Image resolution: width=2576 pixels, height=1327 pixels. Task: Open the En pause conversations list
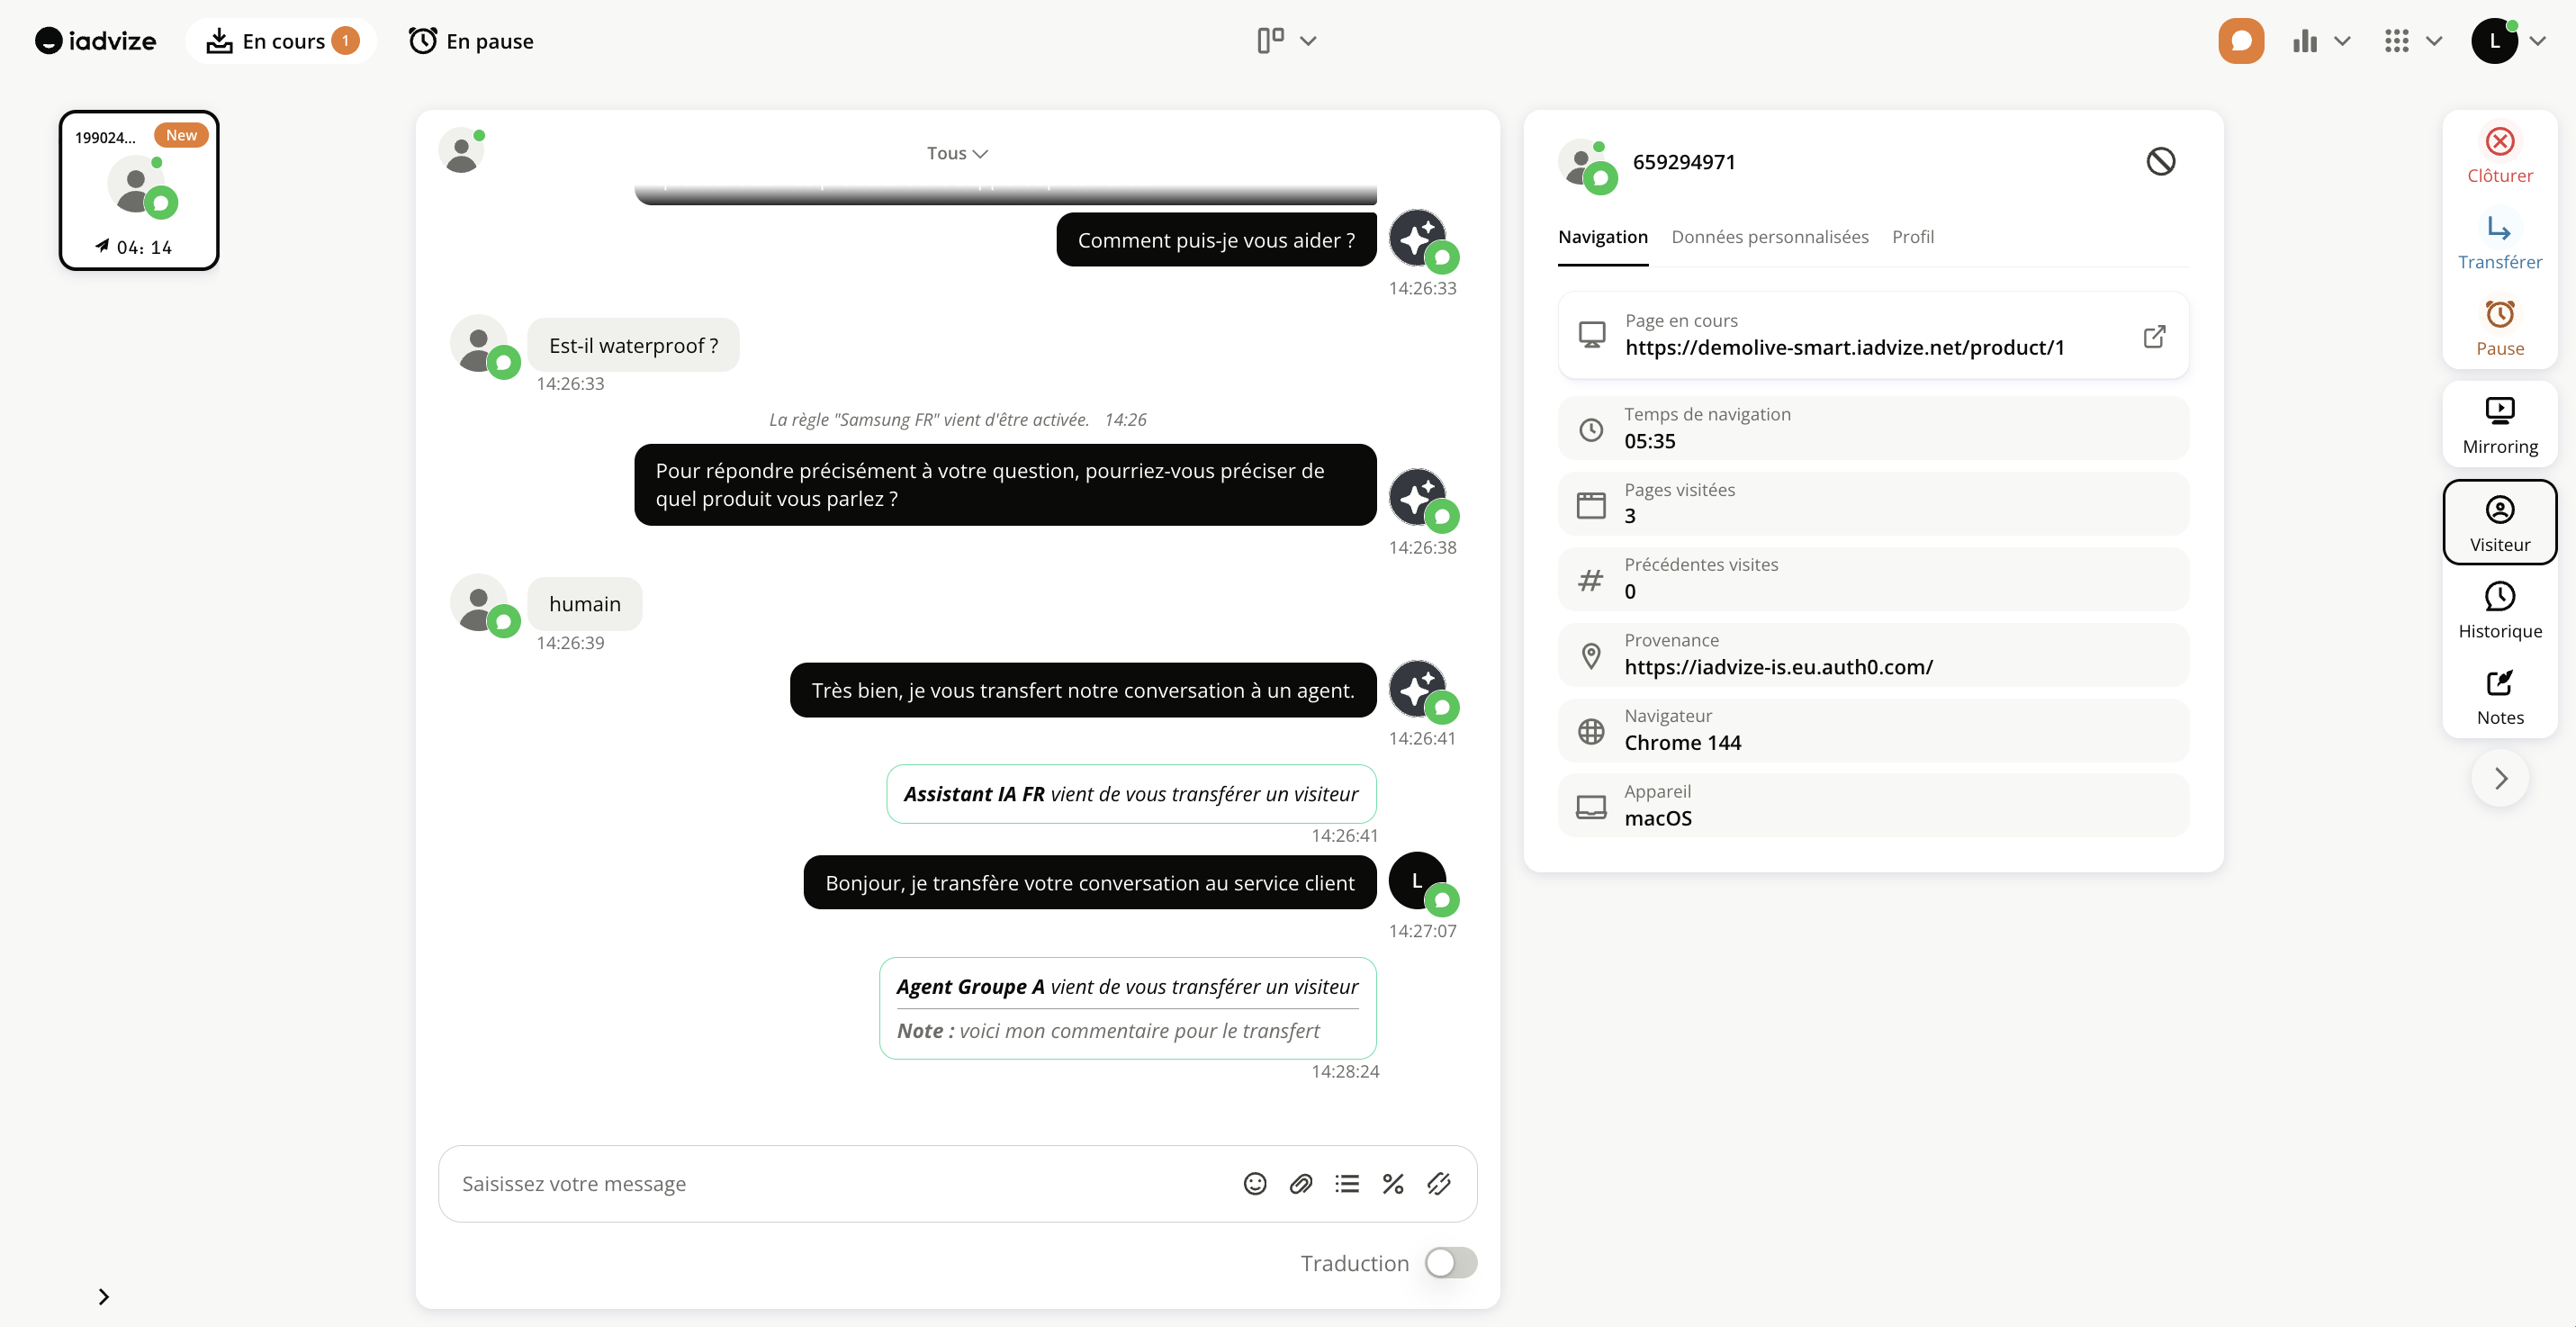click(x=471, y=41)
